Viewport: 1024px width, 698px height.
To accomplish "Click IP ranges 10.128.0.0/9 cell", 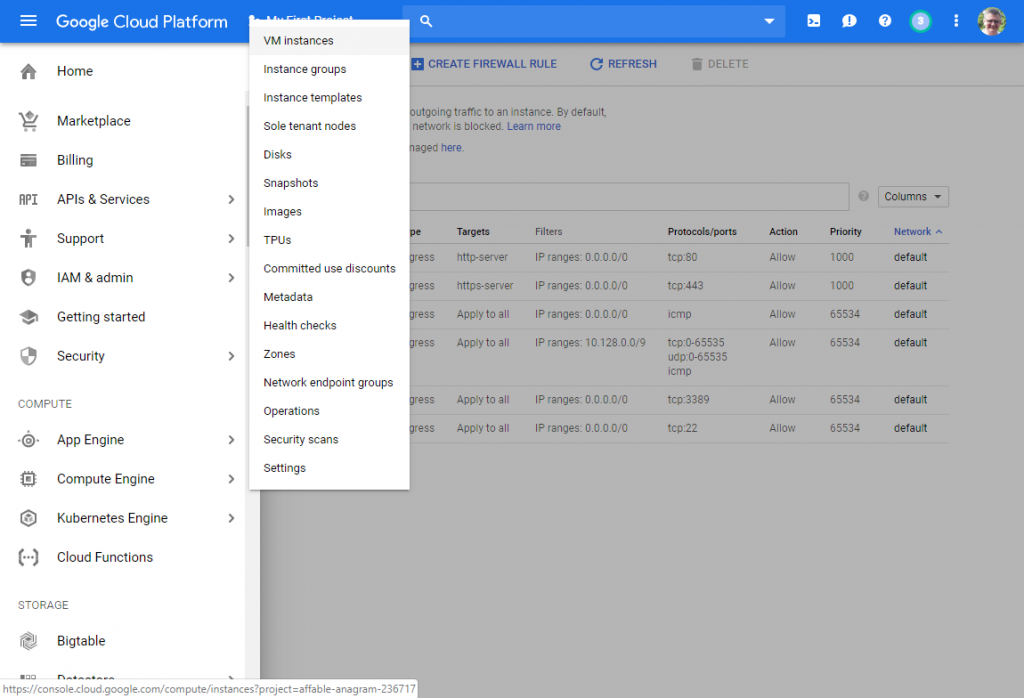I will (x=590, y=343).
